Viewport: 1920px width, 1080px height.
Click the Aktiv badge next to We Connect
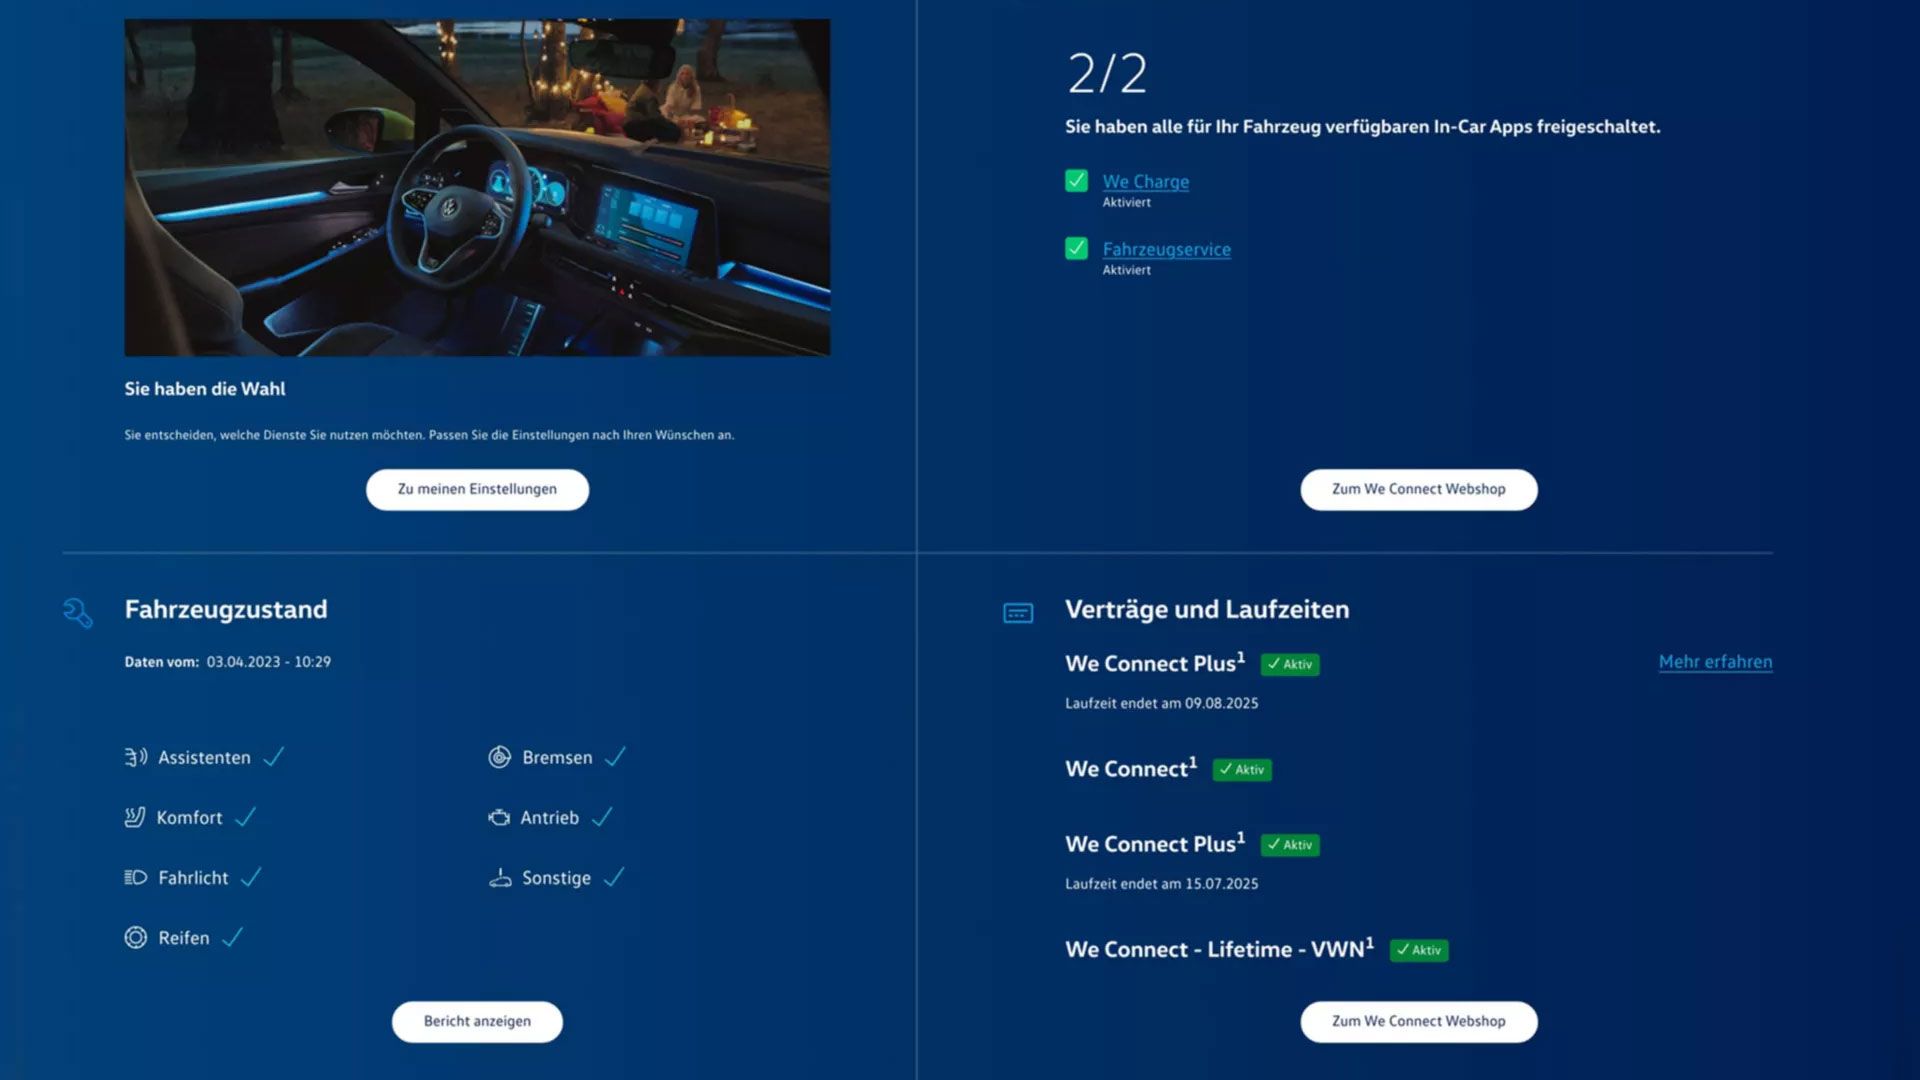pos(1242,769)
